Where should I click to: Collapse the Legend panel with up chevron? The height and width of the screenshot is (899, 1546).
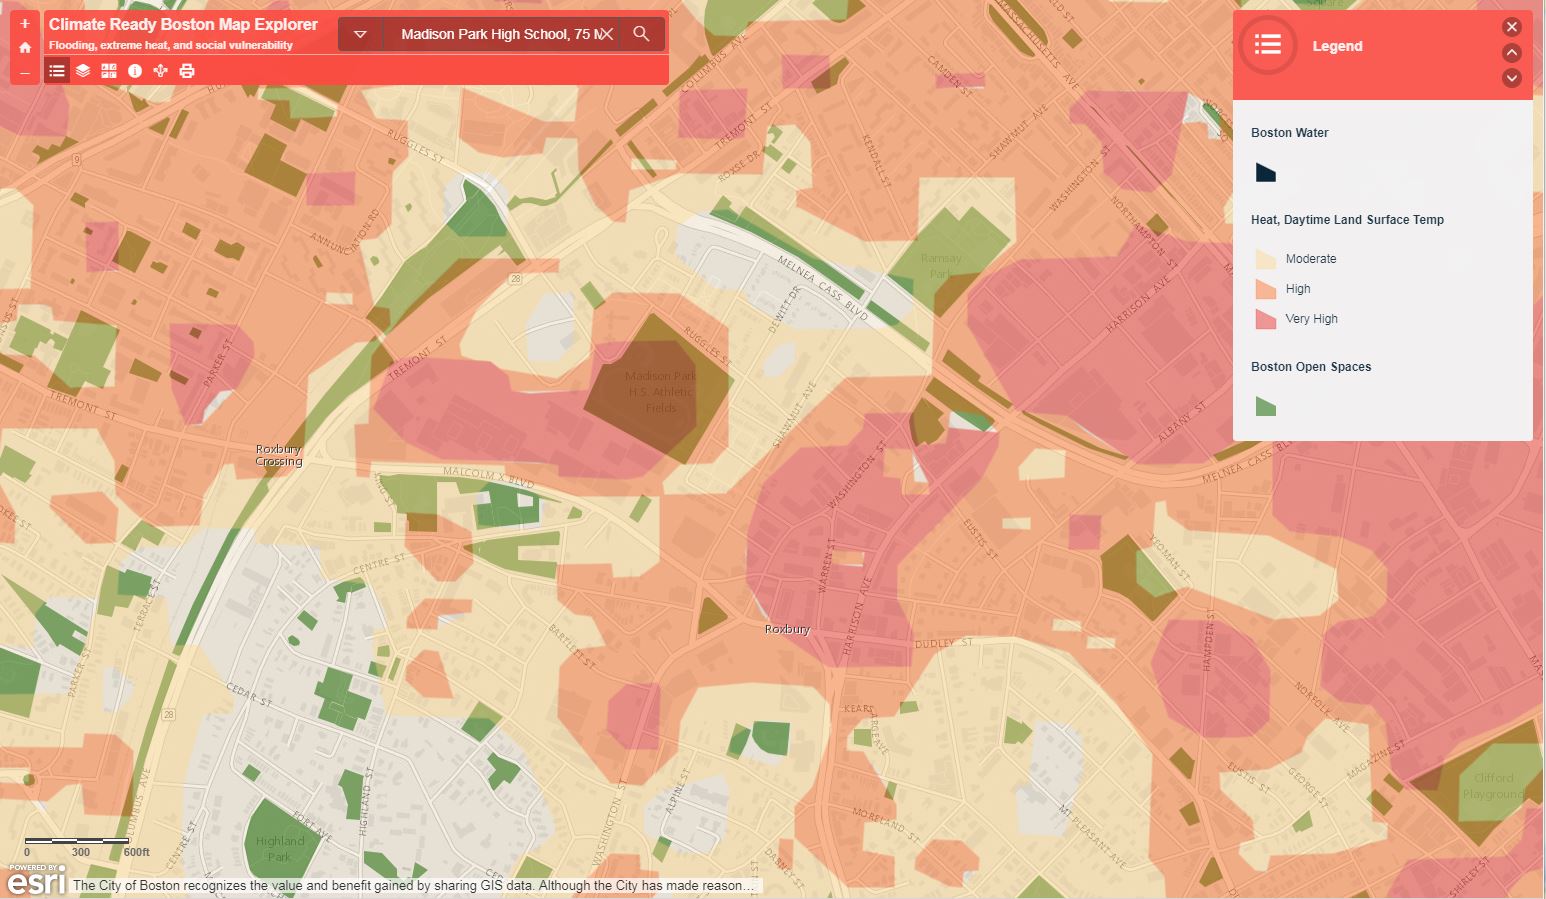point(1511,52)
